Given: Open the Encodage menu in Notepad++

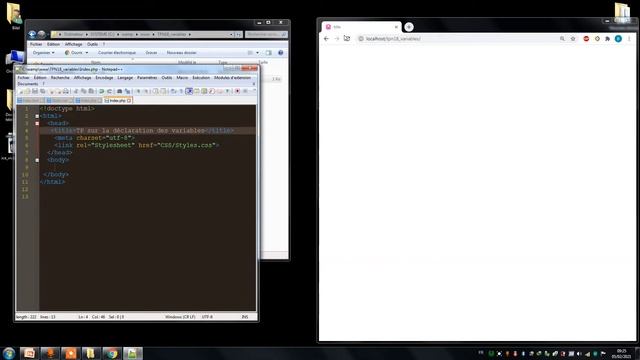Looking at the screenshot, I should (104, 78).
